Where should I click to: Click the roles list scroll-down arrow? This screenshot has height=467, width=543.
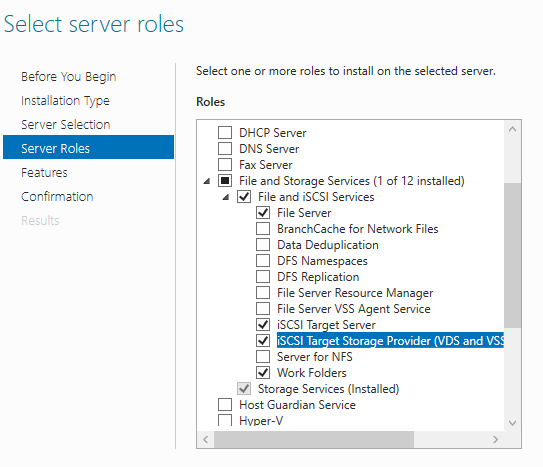coord(513,423)
